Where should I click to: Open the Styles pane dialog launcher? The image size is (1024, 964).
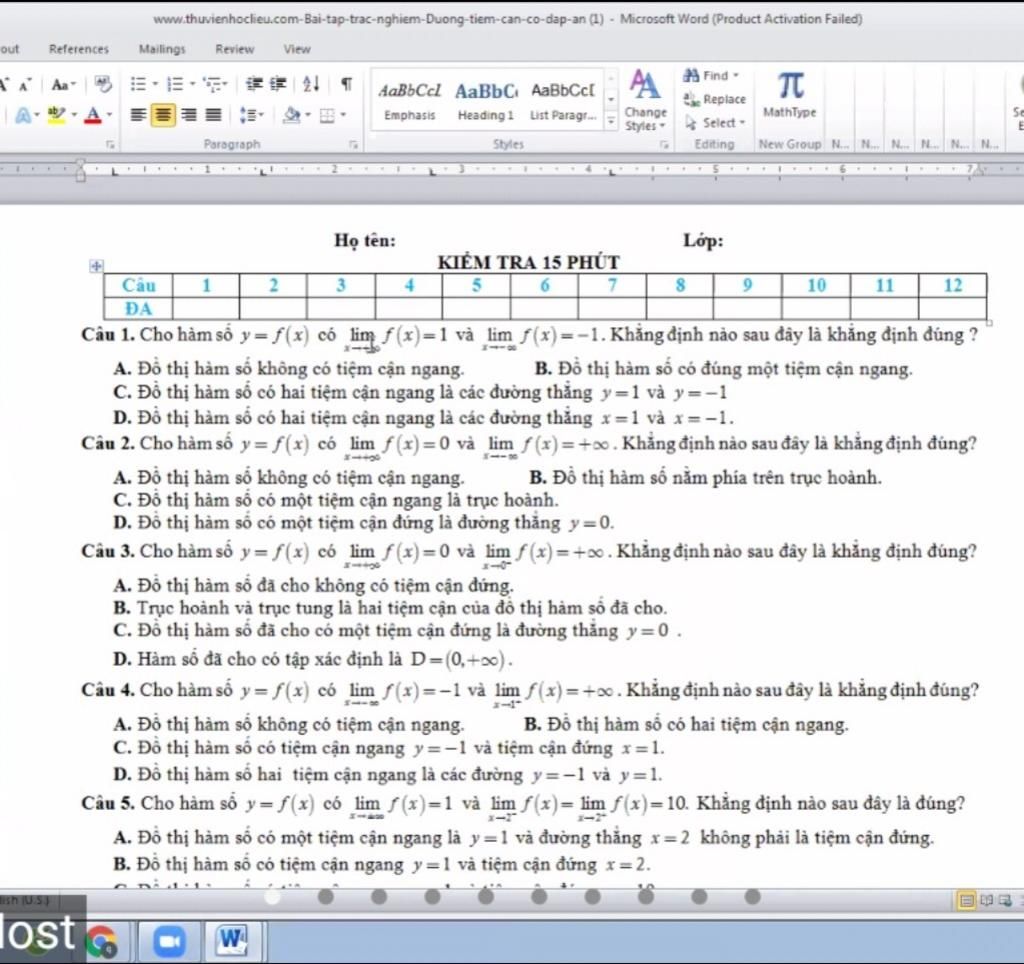pyautogui.click(x=664, y=144)
